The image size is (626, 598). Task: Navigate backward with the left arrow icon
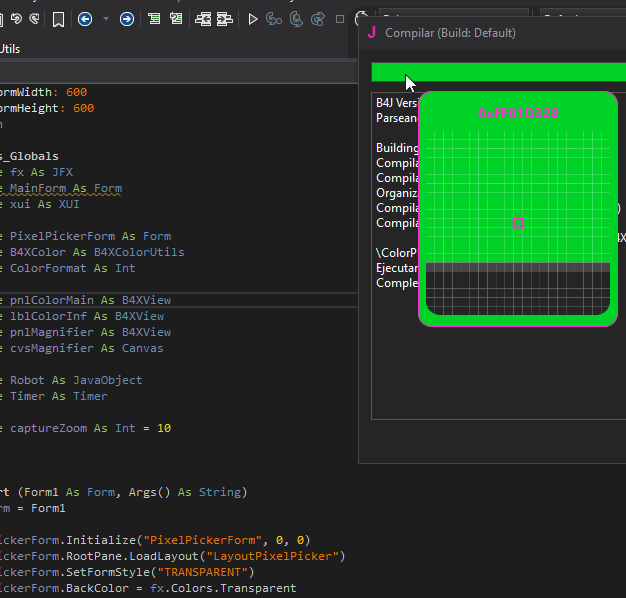pos(85,19)
